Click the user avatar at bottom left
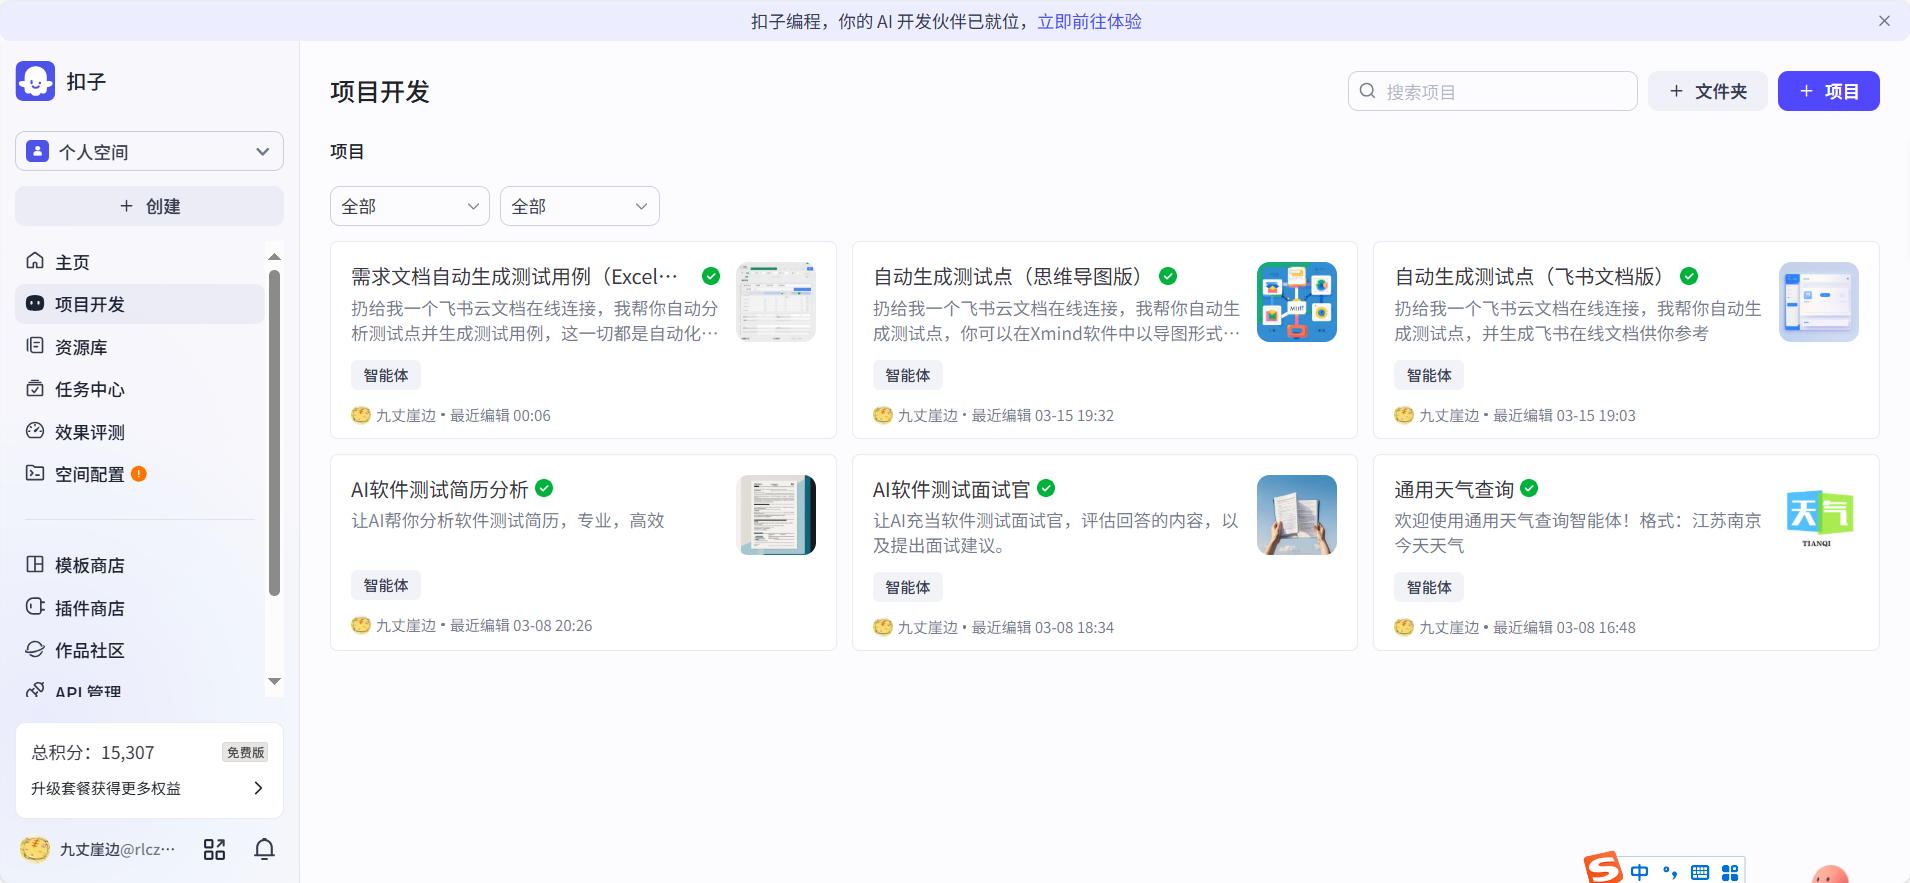The height and width of the screenshot is (883, 1910). 35,849
